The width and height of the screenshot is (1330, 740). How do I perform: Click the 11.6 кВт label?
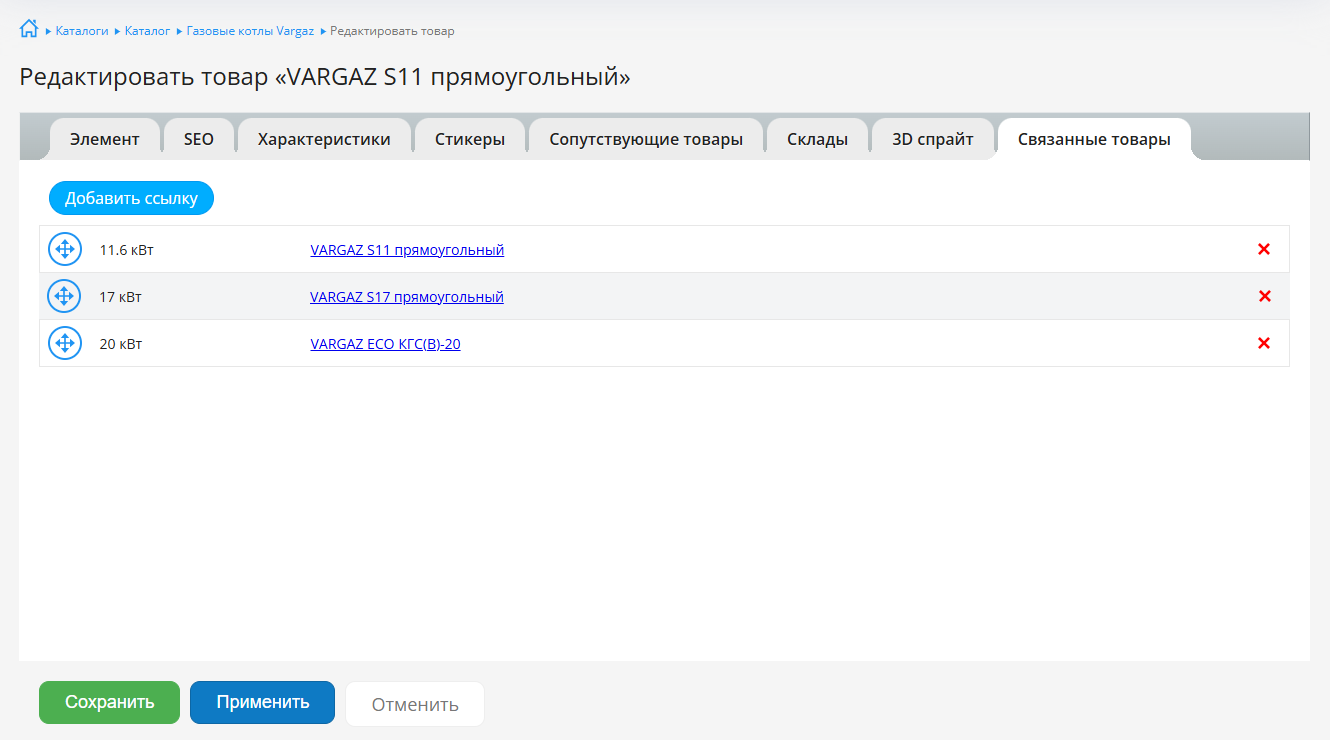click(127, 250)
